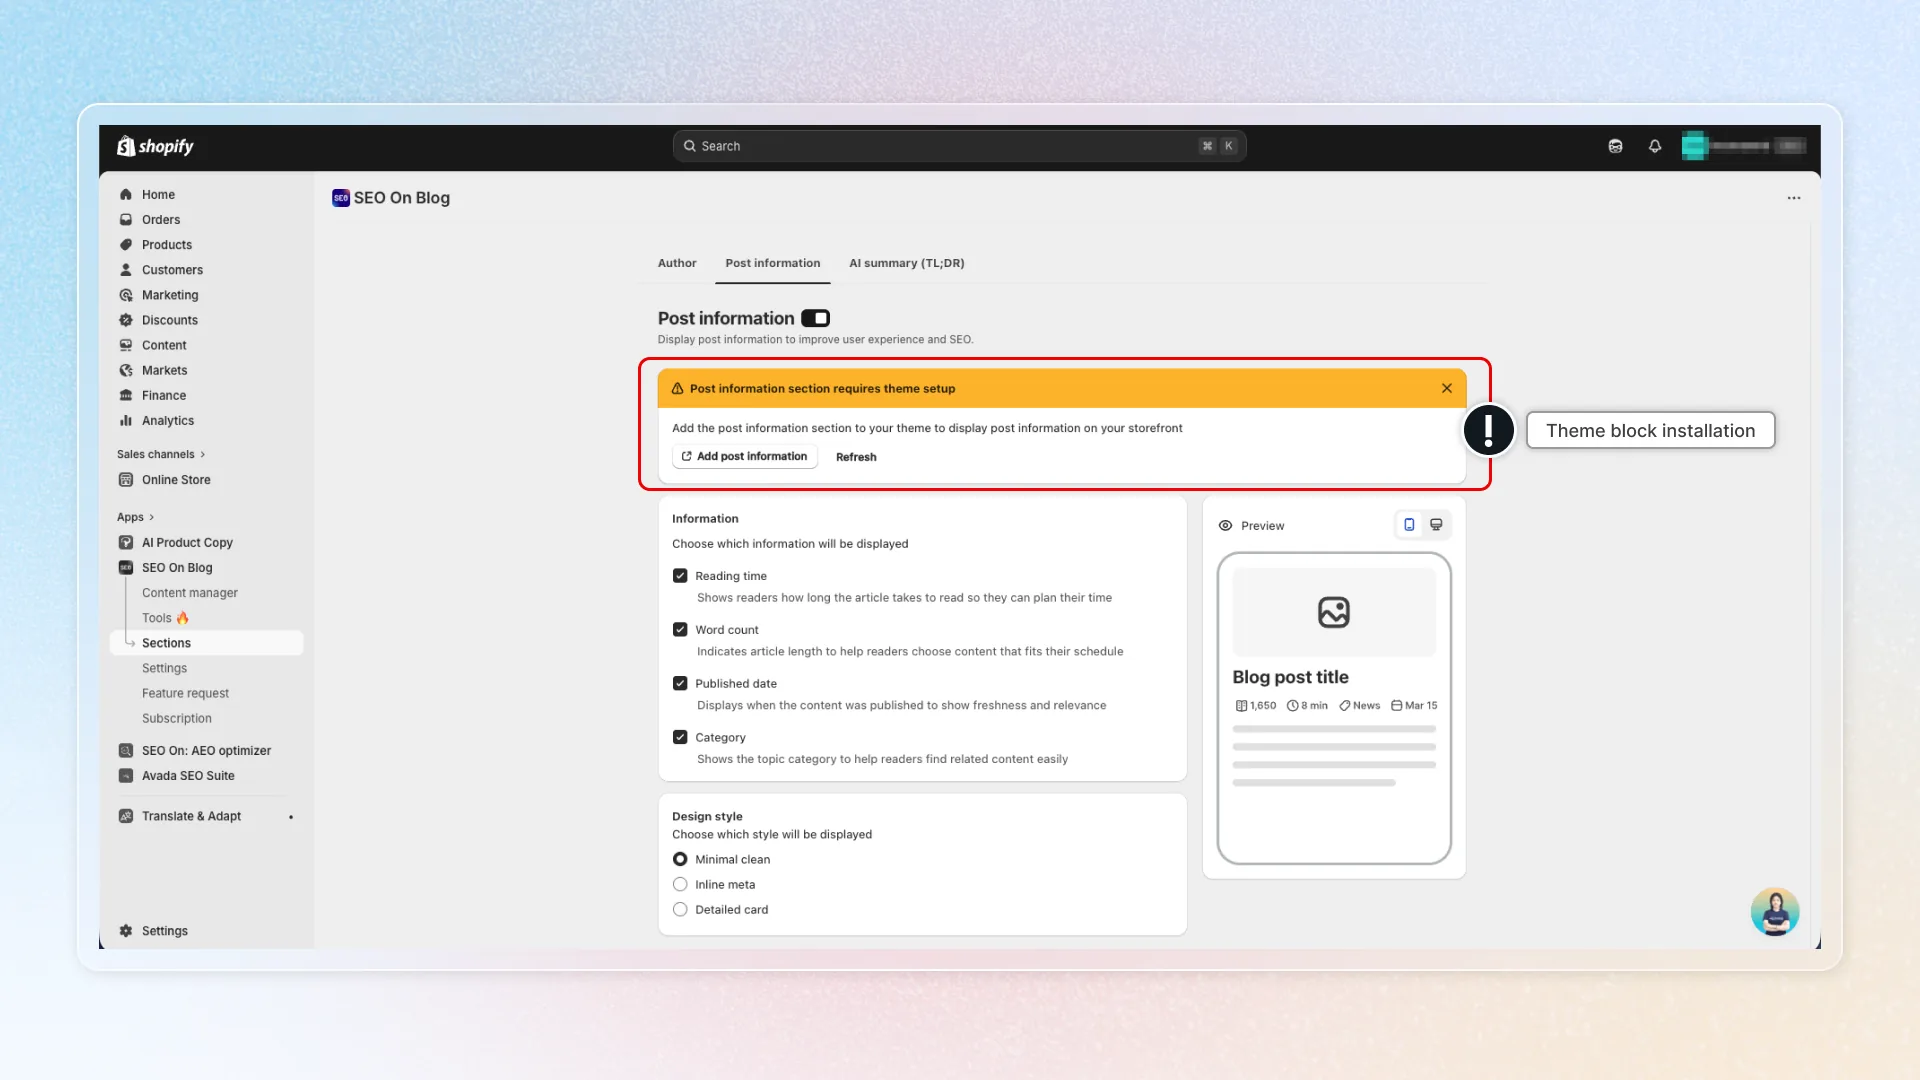The height and width of the screenshot is (1080, 1920).
Task: Switch preview to desktop view
Action: pos(1436,525)
